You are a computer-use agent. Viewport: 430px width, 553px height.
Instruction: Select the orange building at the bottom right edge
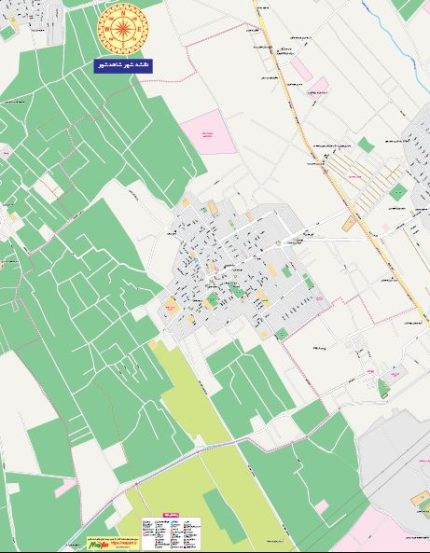tap(420, 498)
